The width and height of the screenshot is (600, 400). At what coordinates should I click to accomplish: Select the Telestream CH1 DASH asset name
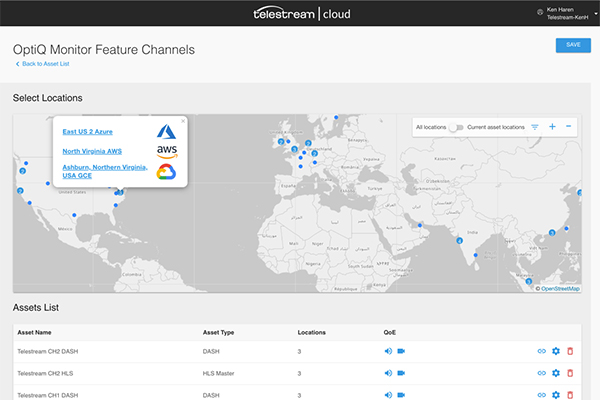[47, 395]
